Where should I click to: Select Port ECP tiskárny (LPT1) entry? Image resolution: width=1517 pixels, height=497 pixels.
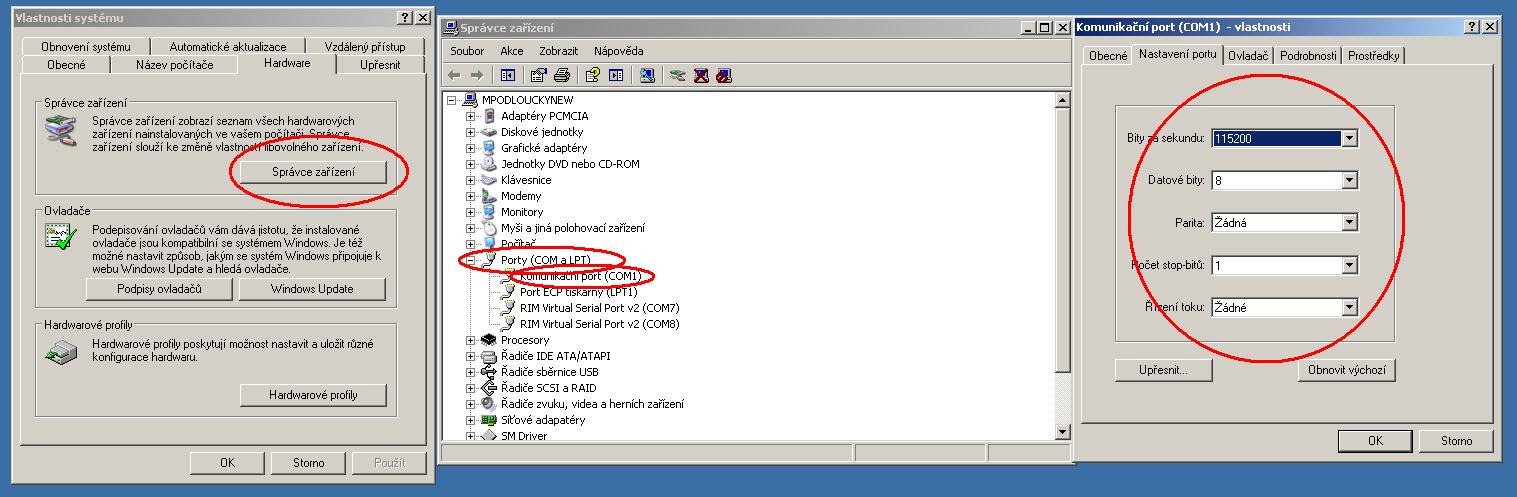[578, 292]
